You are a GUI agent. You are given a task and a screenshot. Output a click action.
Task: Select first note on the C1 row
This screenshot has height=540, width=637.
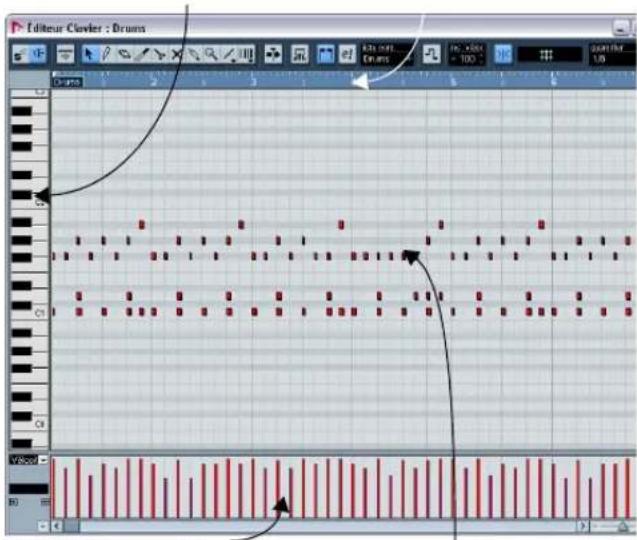click(x=54, y=312)
